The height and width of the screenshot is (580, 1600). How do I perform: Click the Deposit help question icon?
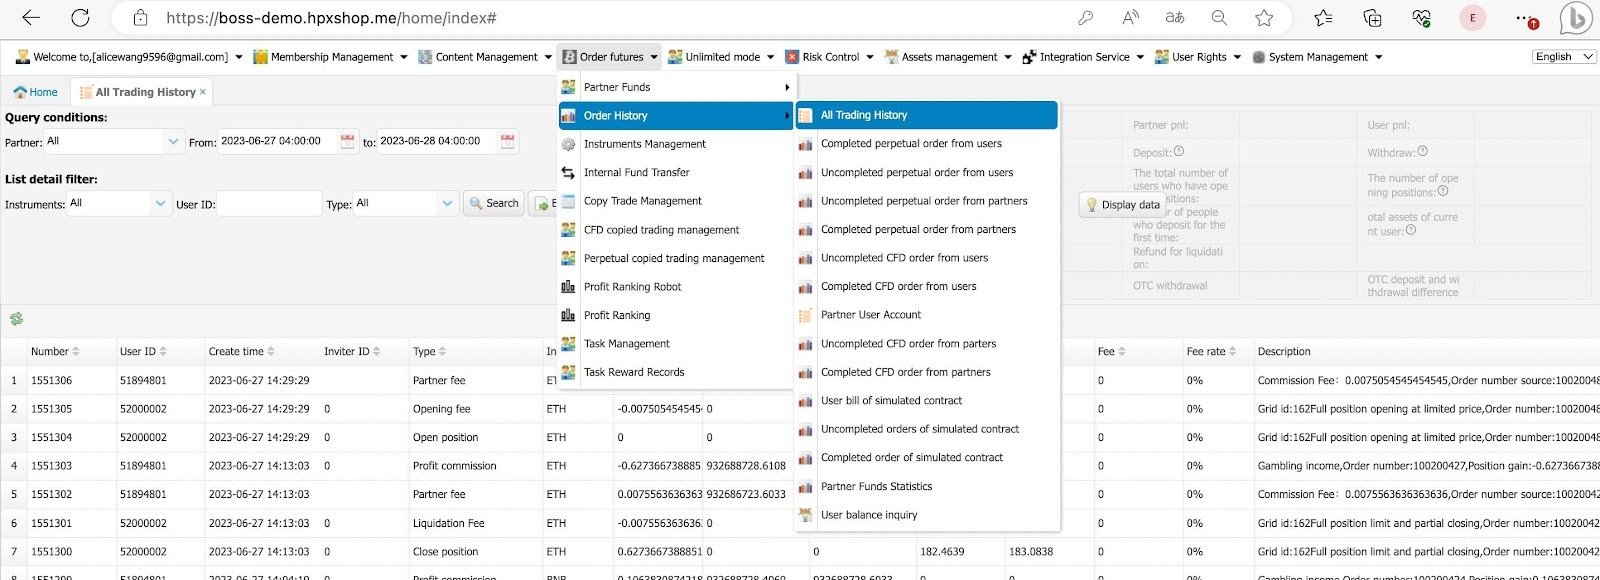pos(1179,152)
